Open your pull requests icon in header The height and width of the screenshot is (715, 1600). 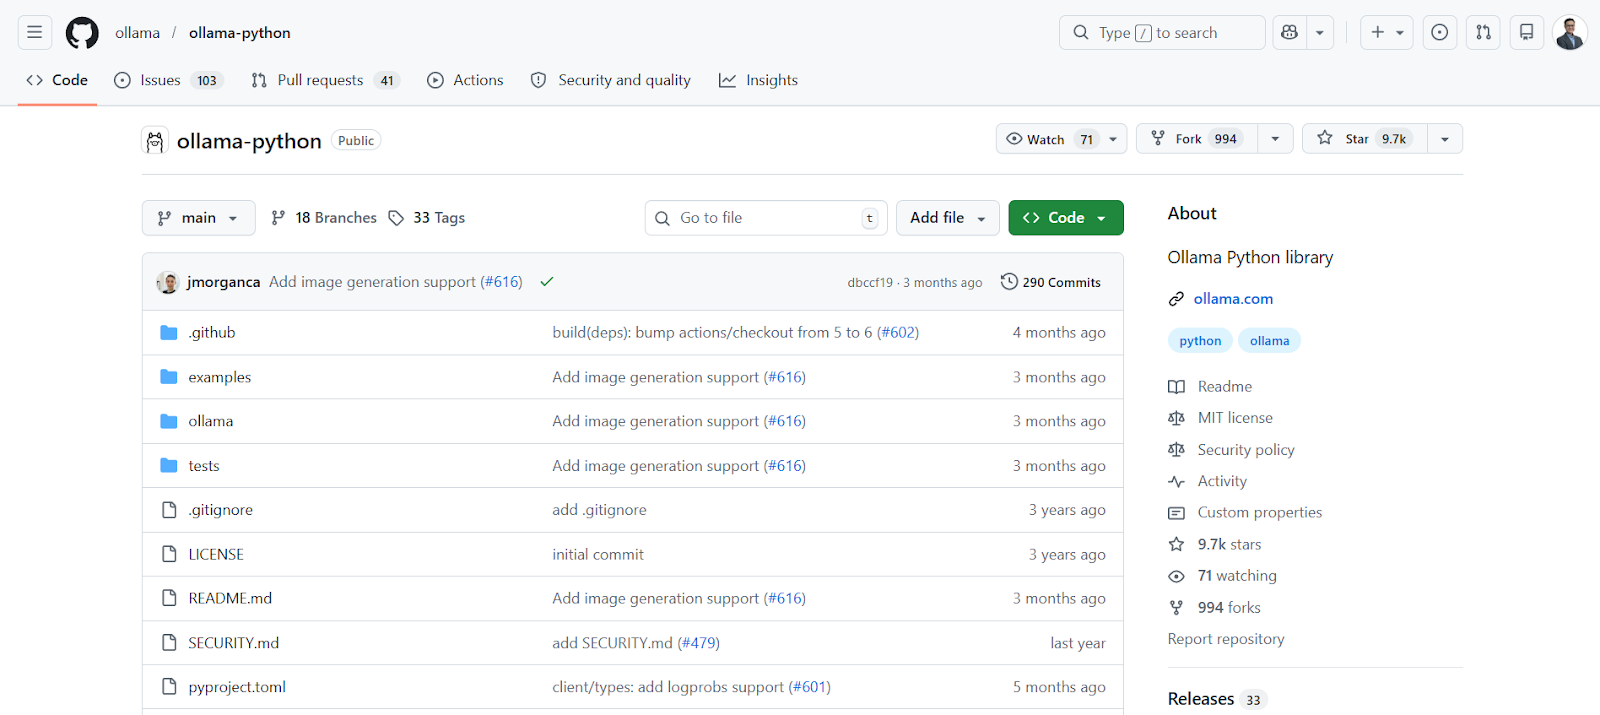coord(1484,33)
